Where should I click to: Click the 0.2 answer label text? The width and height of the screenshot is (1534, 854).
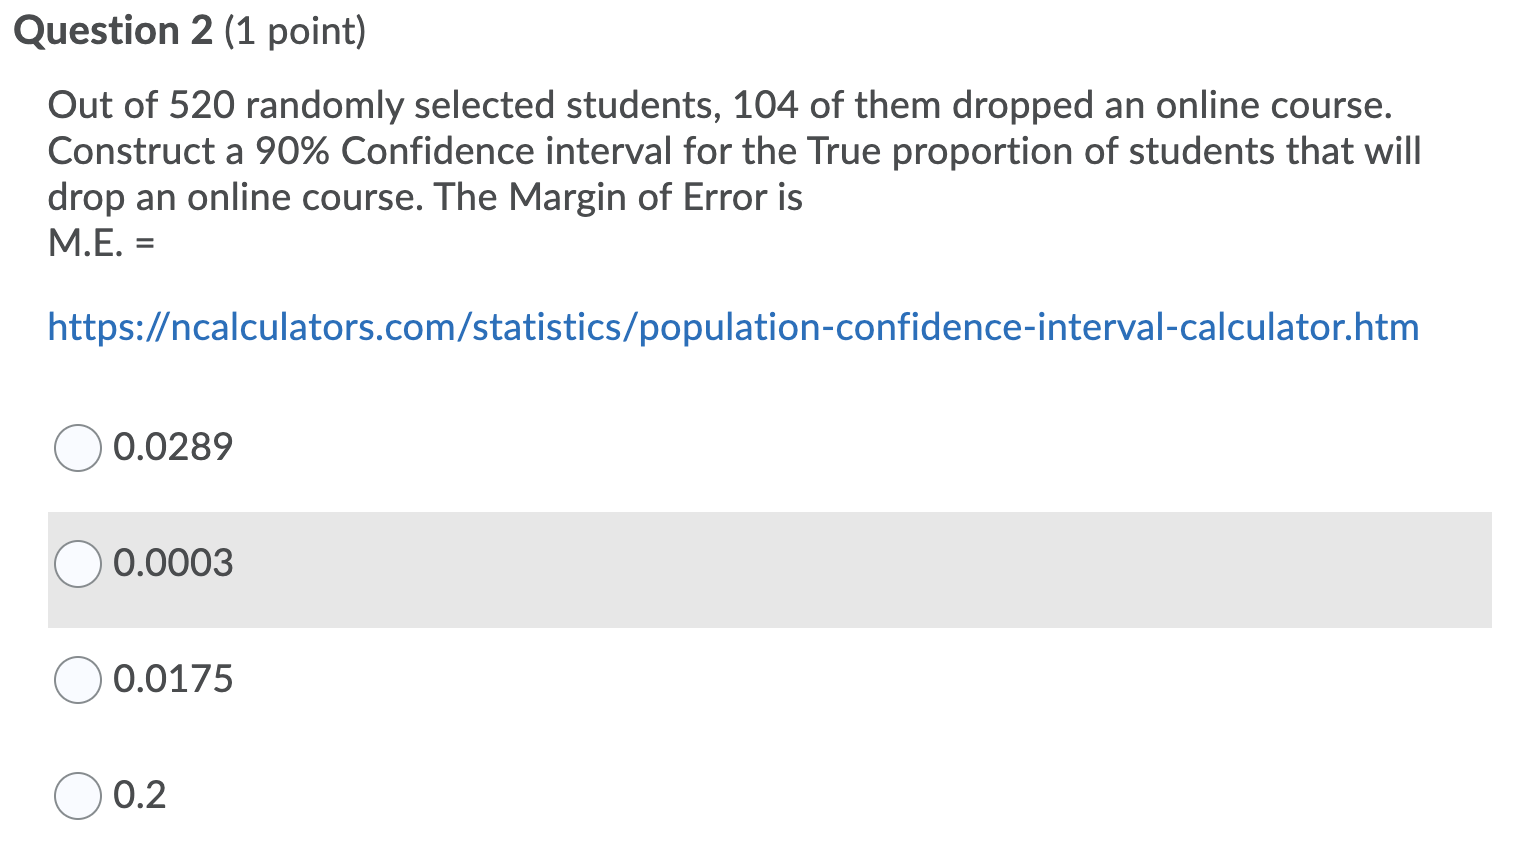[x=139, y=795]
